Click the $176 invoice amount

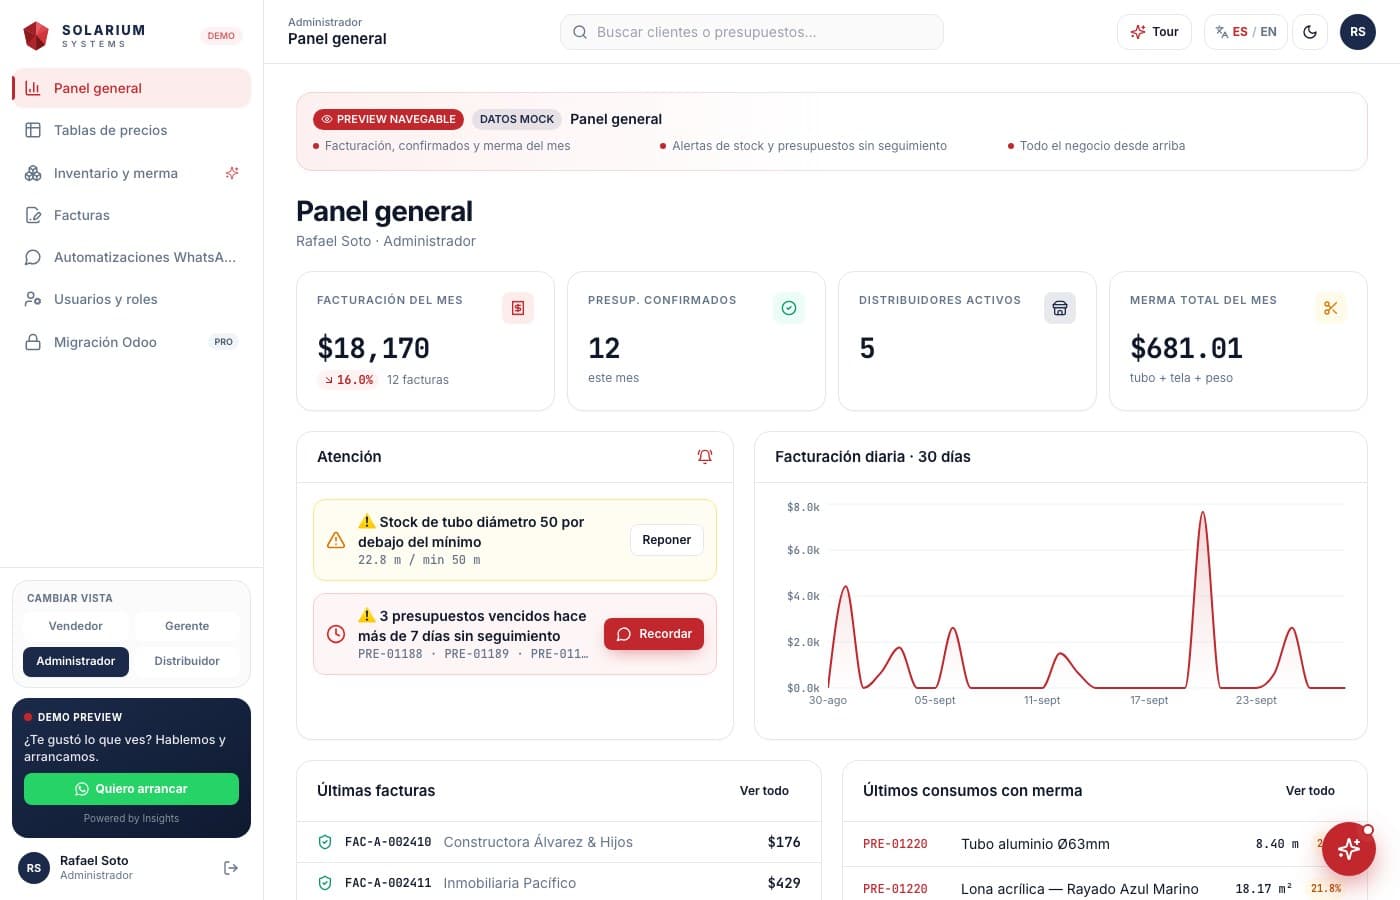coord(784,842)
